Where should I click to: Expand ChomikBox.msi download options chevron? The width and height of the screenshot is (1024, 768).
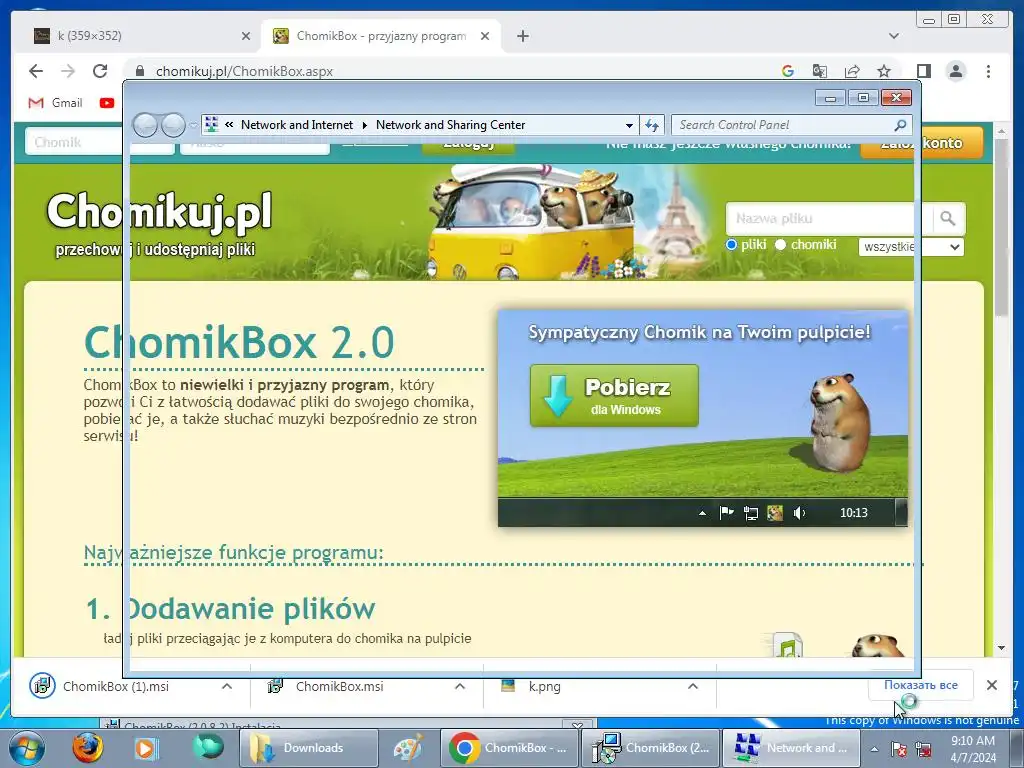(x=460, y=686)
